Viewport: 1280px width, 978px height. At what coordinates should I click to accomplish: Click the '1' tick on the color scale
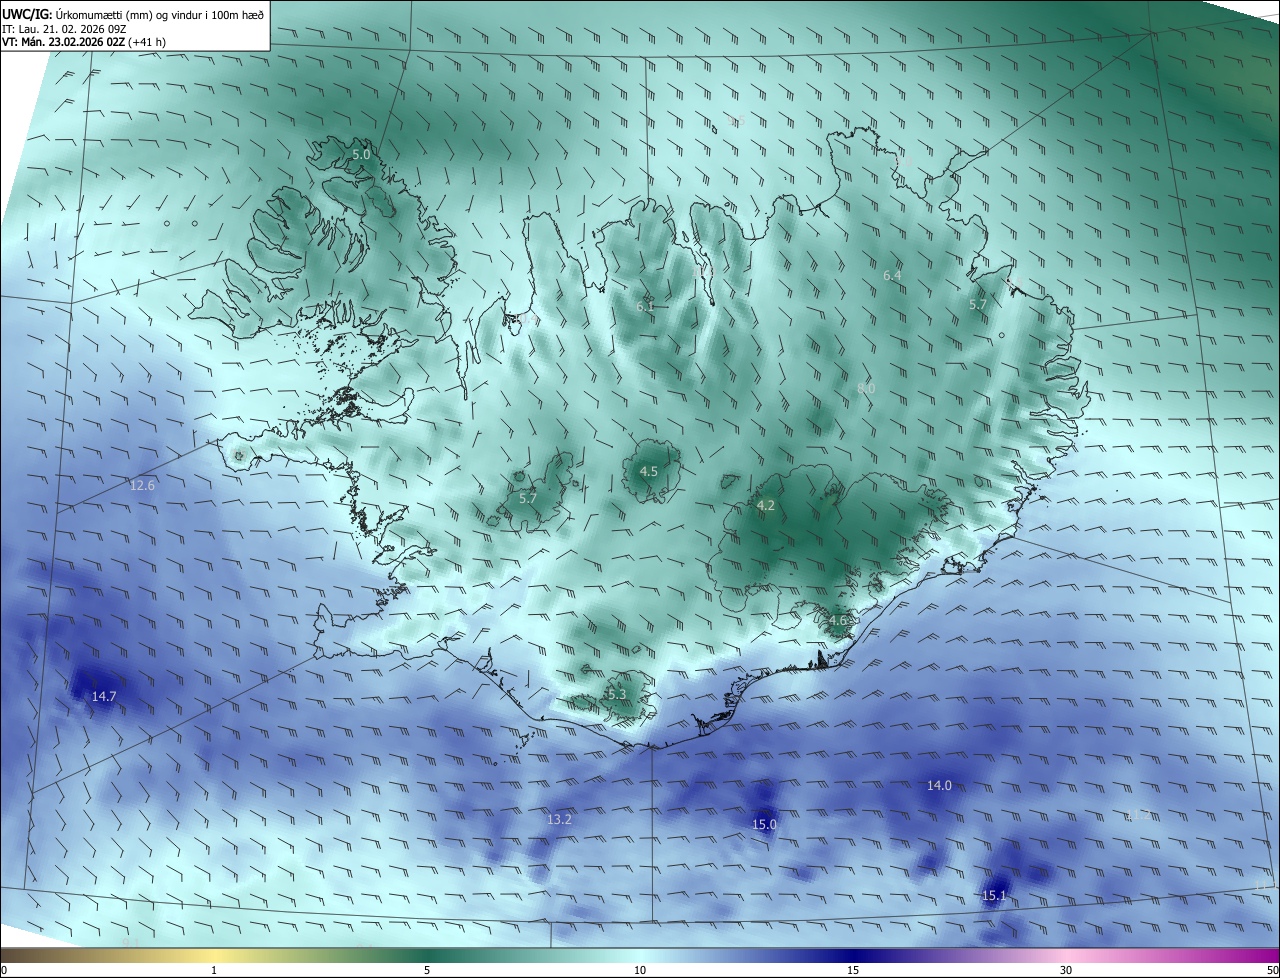(214, 970)
